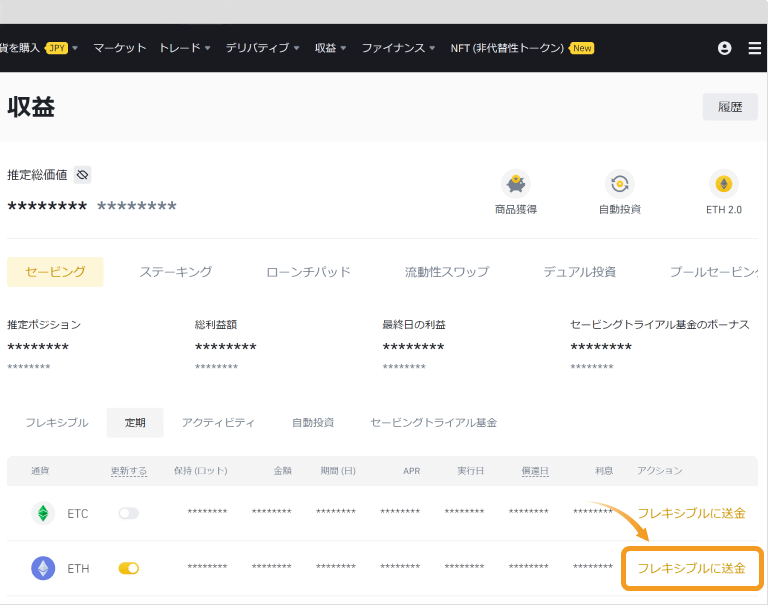
Task: Expand the デリバティブ dropdown menu
Action: pos(262,48)
